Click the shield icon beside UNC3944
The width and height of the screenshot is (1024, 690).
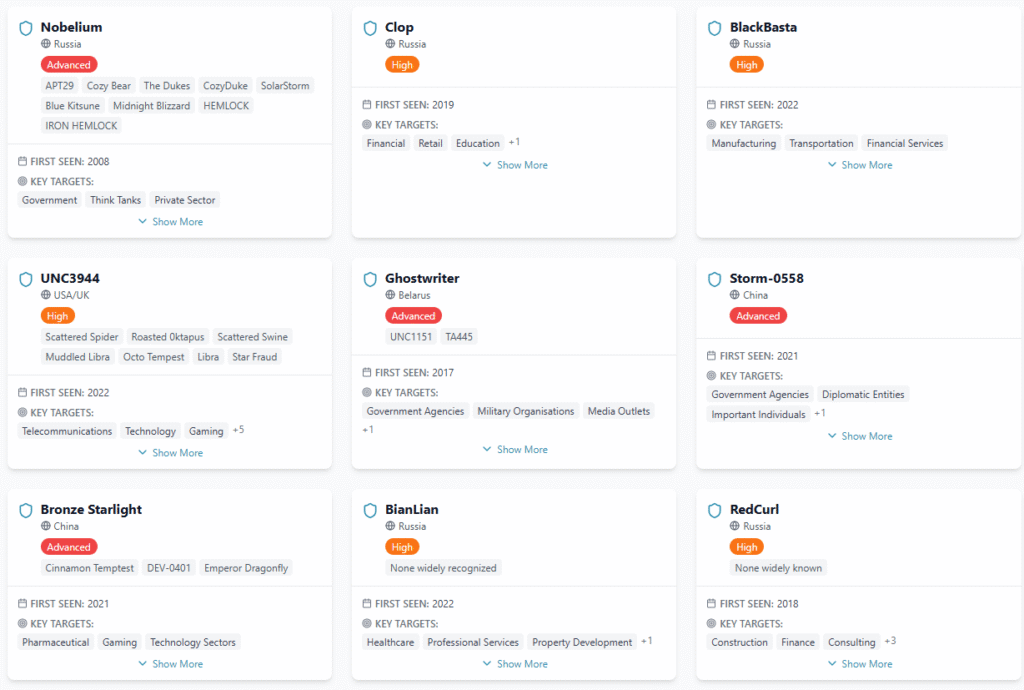coord(26,279)
